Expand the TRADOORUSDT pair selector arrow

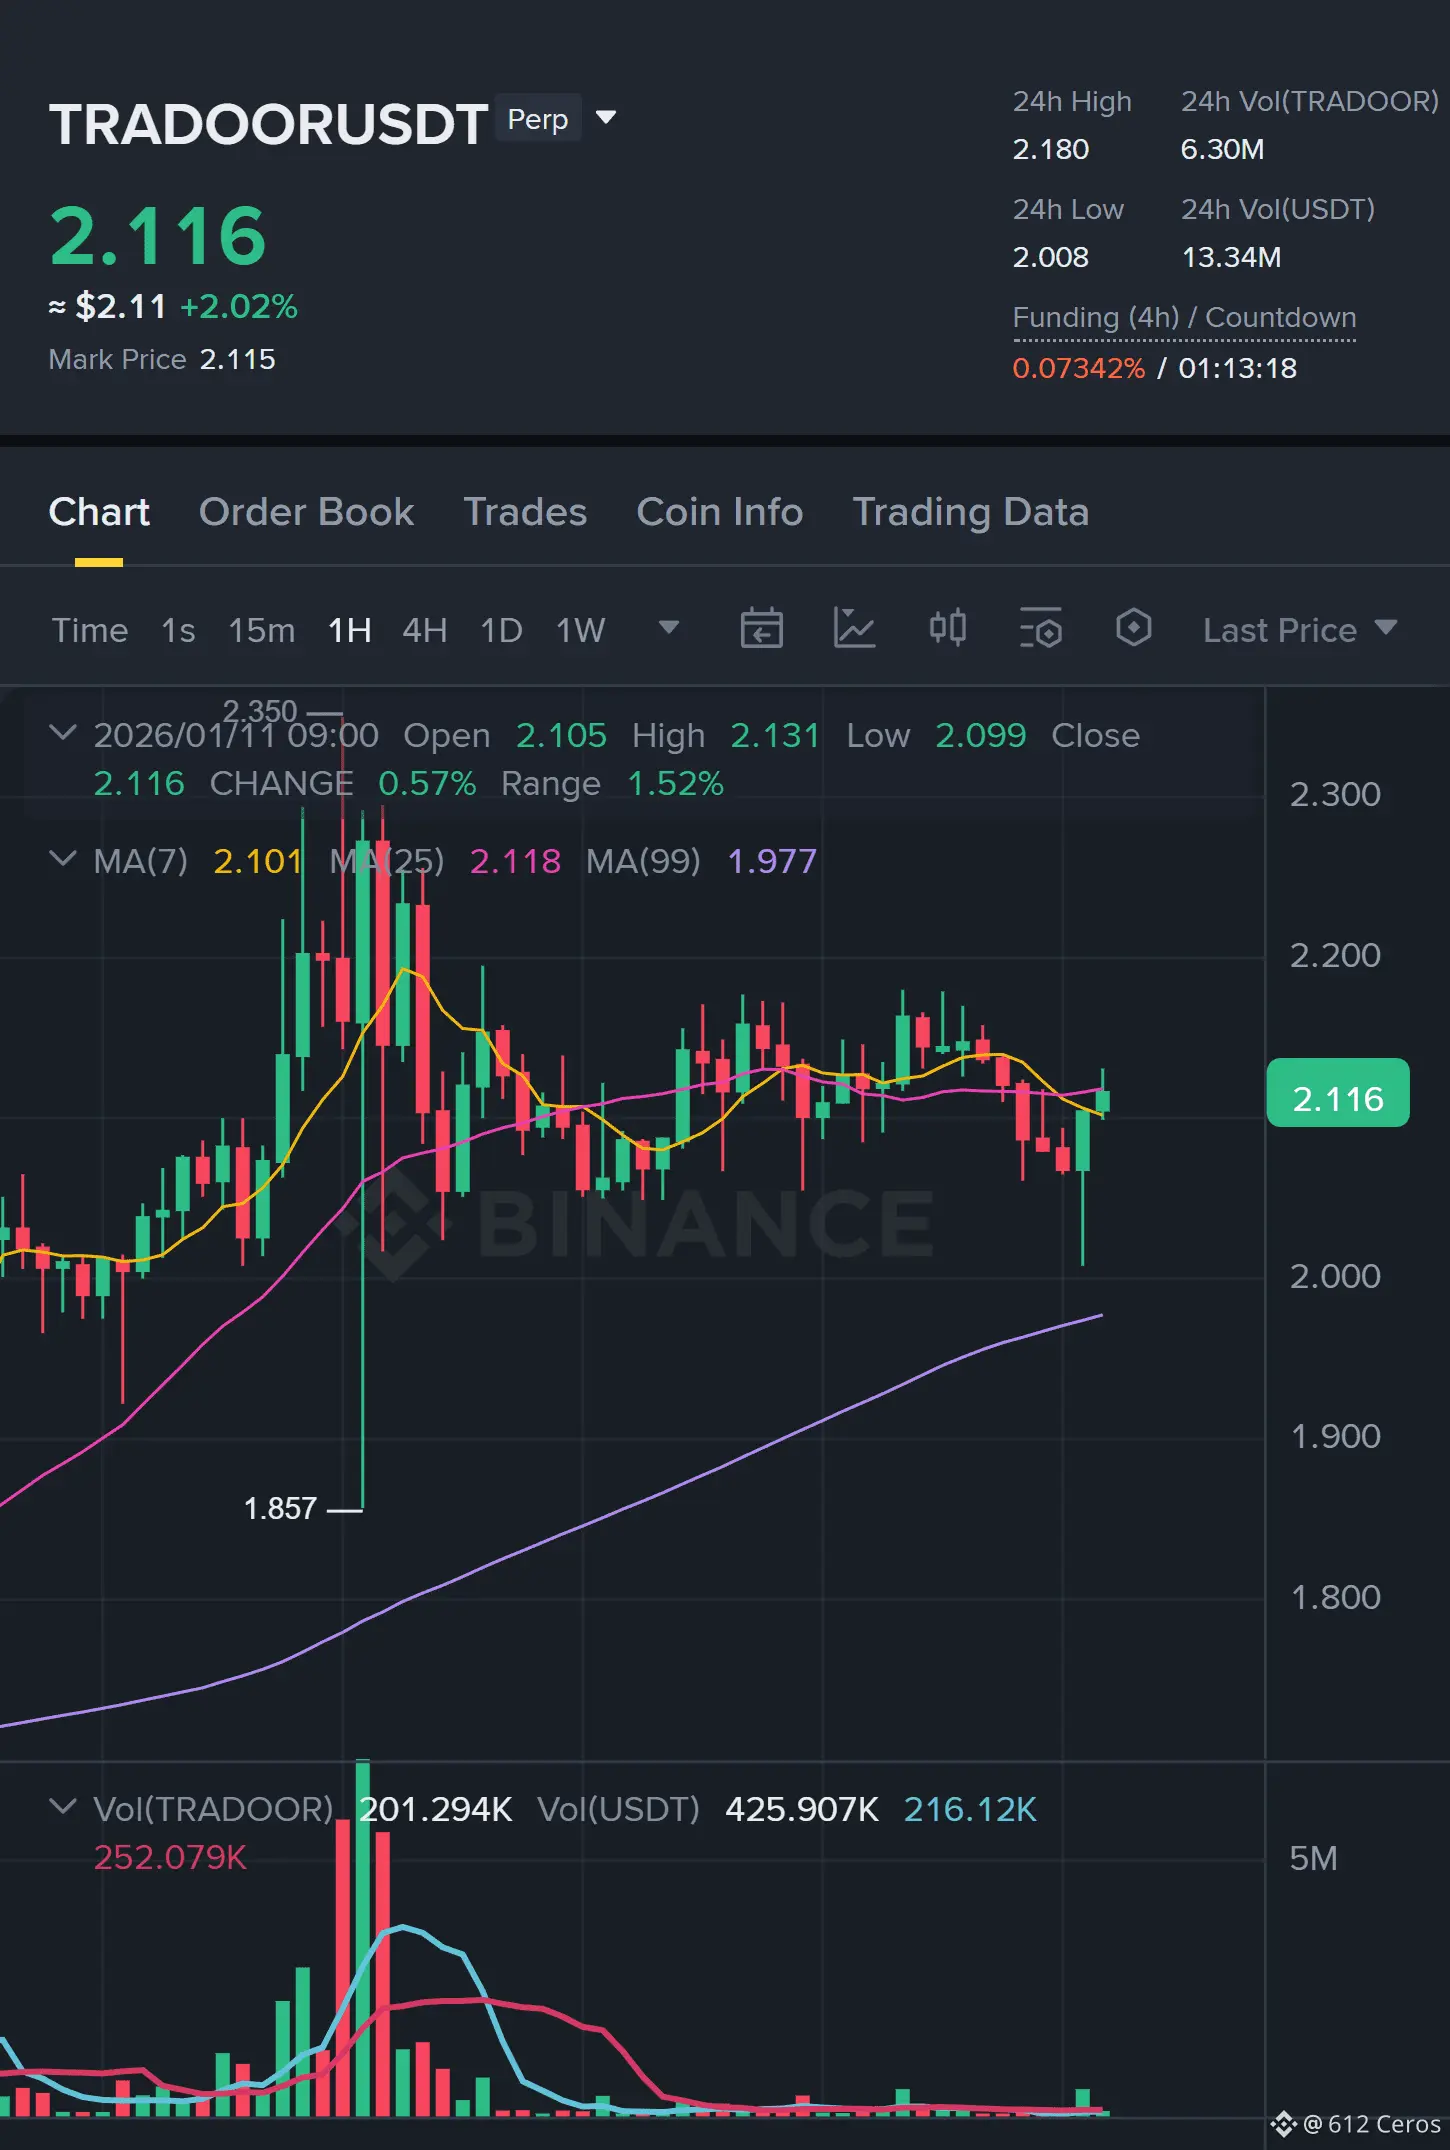pos(605,118)
